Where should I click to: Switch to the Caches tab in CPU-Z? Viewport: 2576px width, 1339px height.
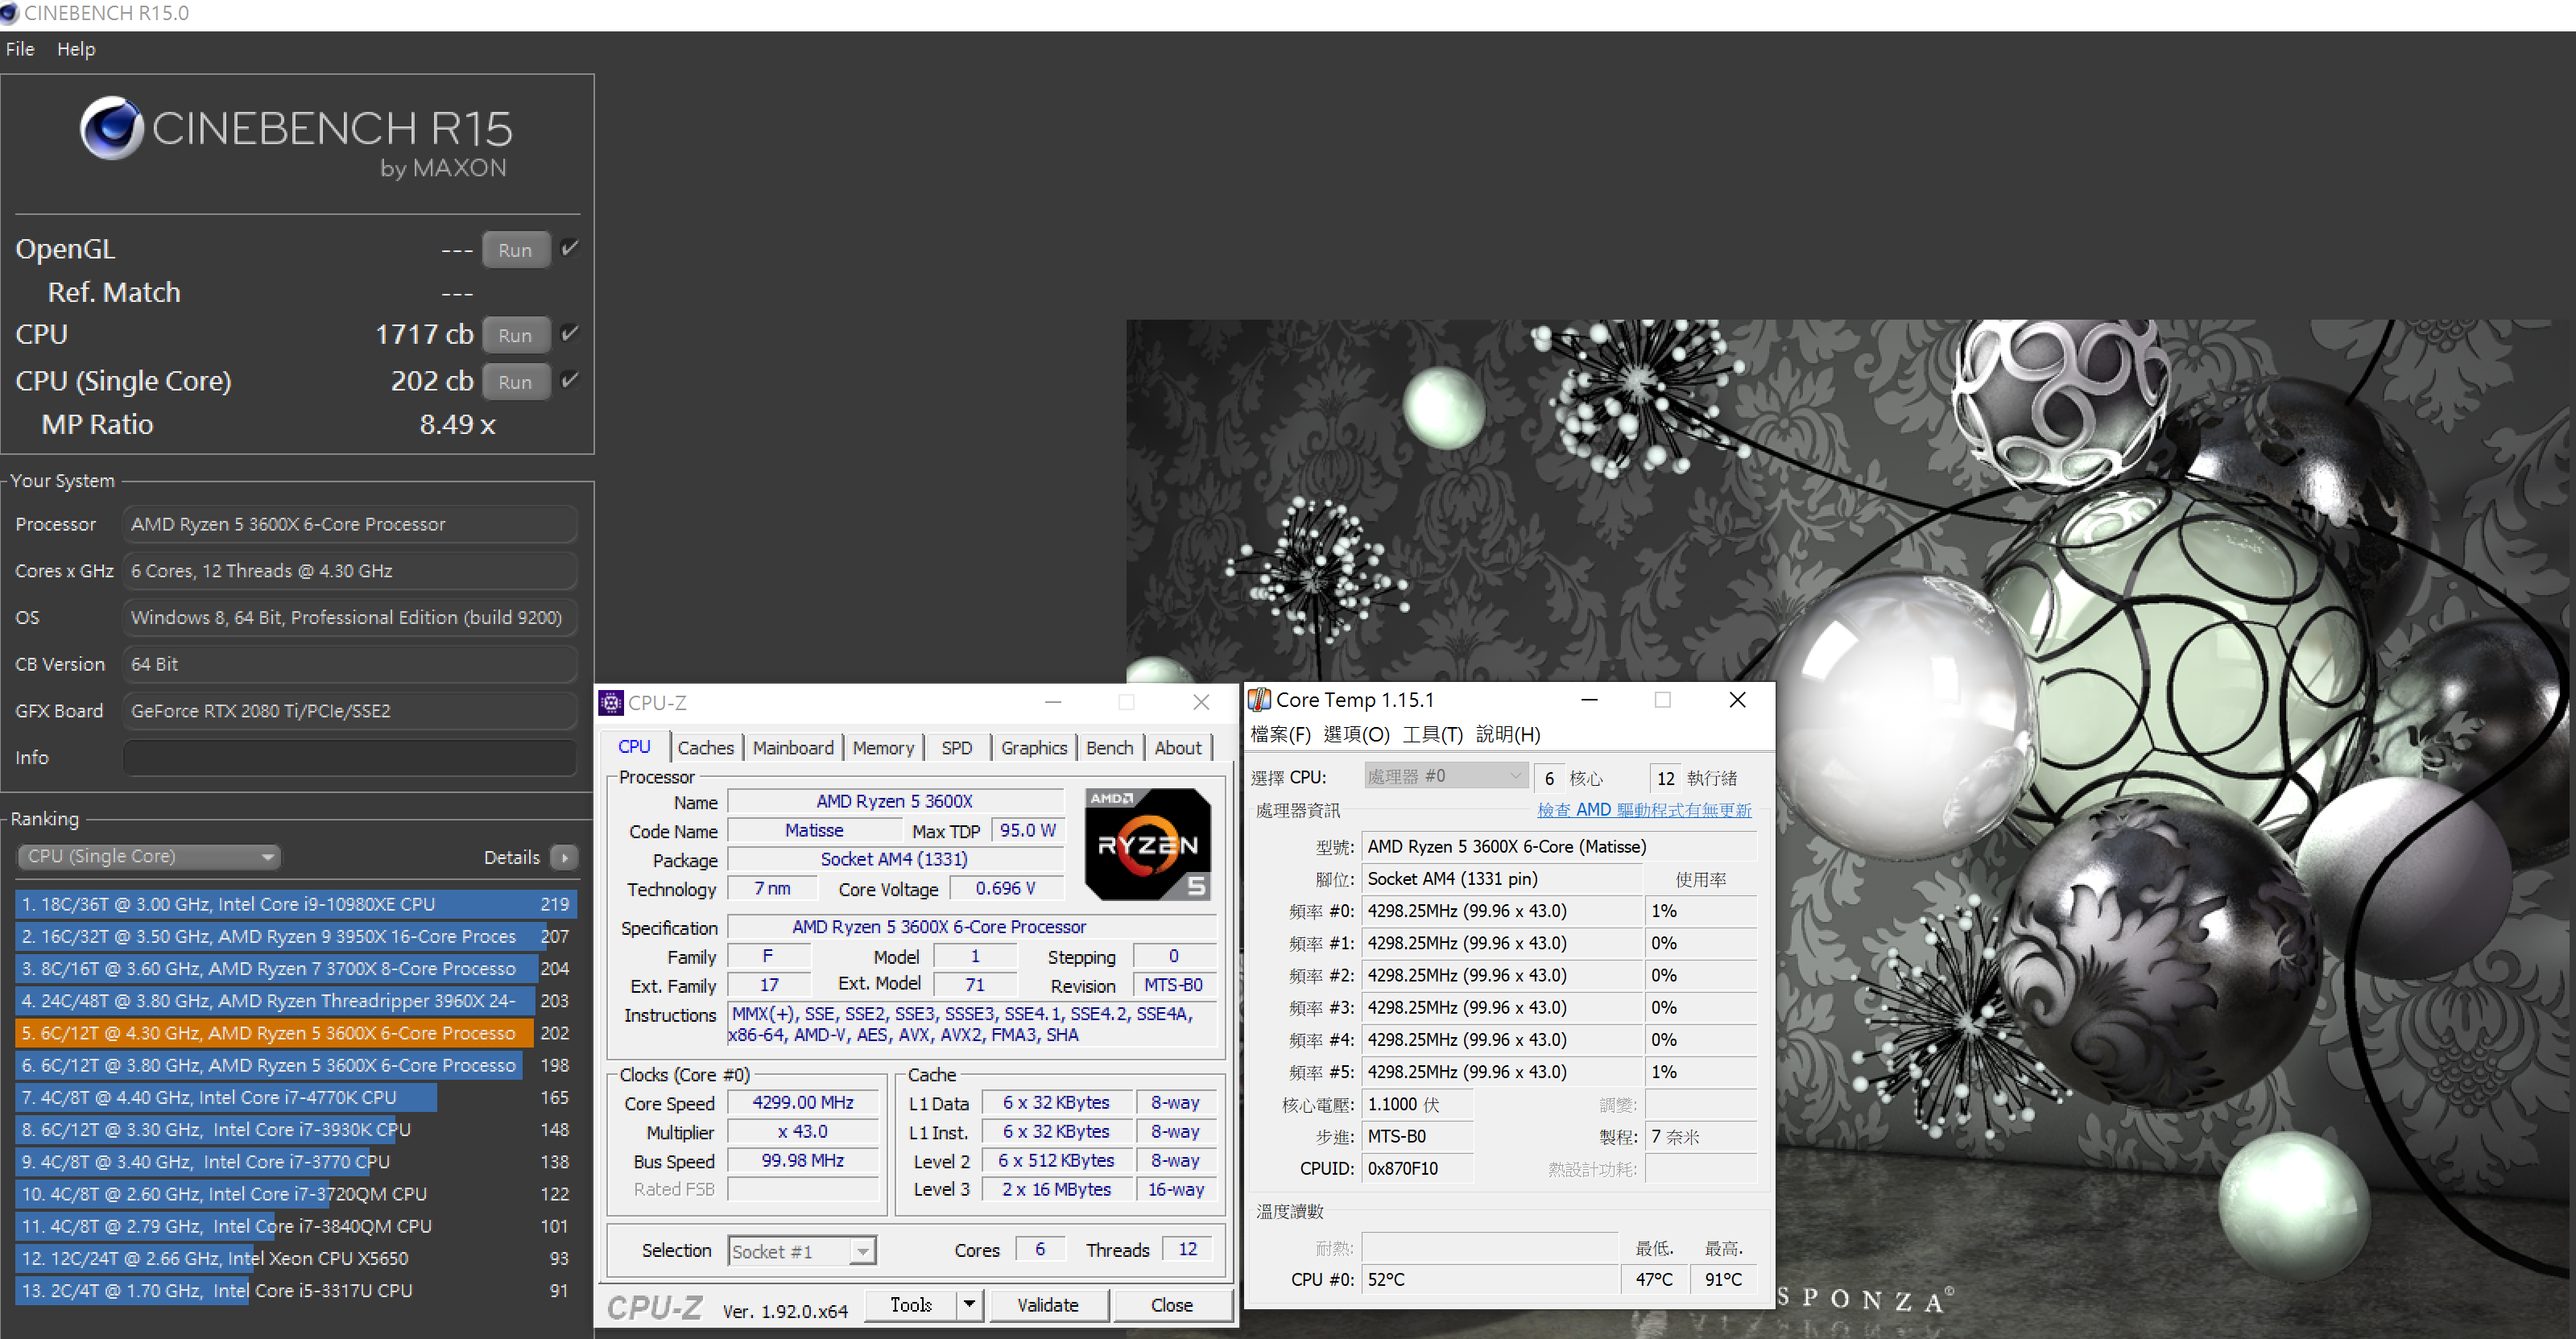(x=705, y=747)
